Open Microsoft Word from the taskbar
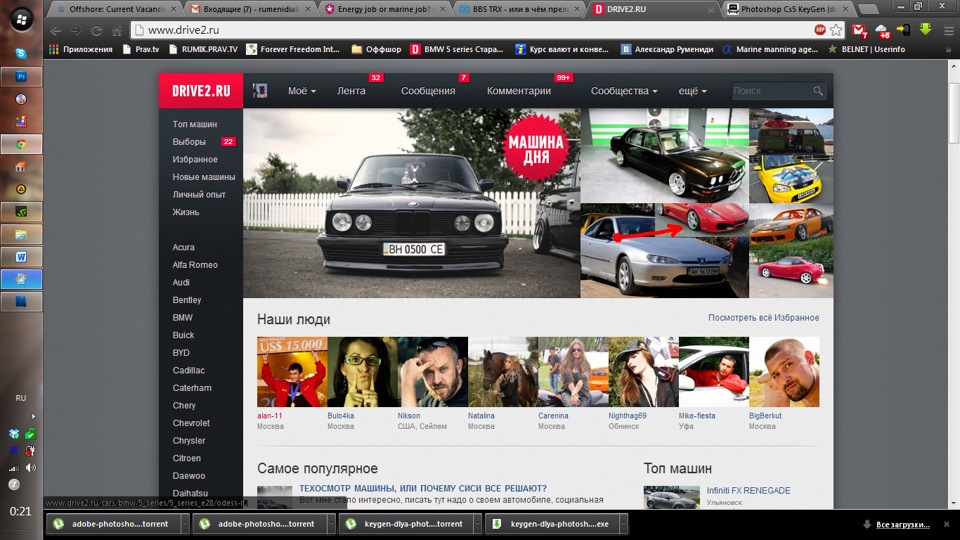The image size is (960, 540). (21, 257)
